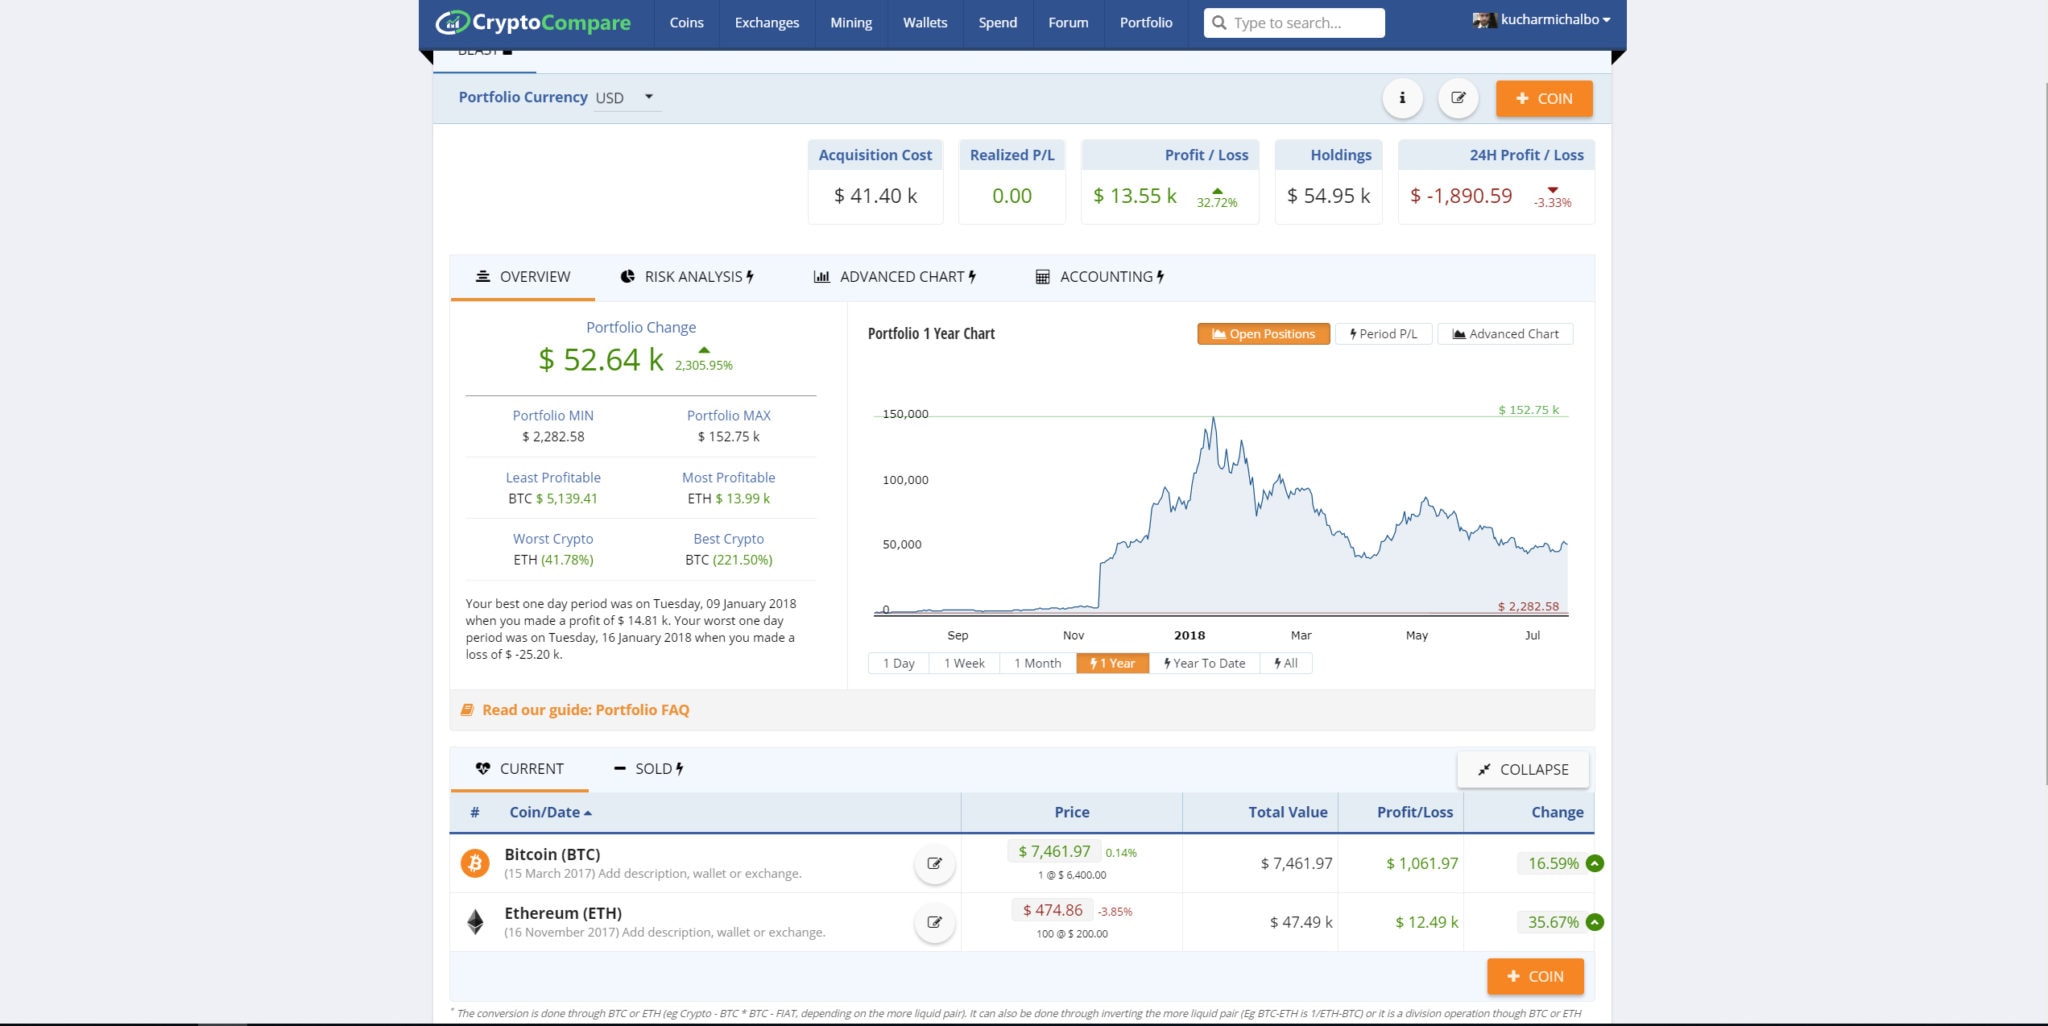Viewport: 2048px width, 1026px height.
Task: Click the Bitcoin (BTC) coin name
Action: click(x=552, y=854)
